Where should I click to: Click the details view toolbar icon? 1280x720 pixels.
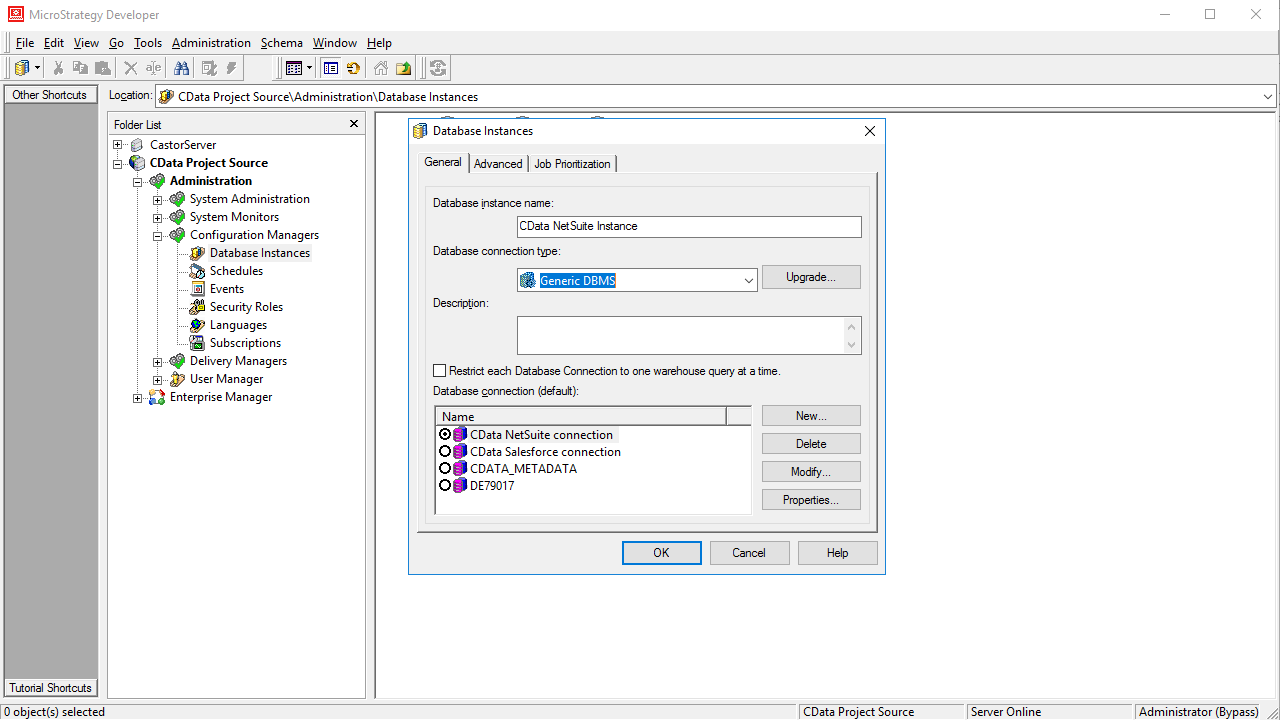(332, 67)
